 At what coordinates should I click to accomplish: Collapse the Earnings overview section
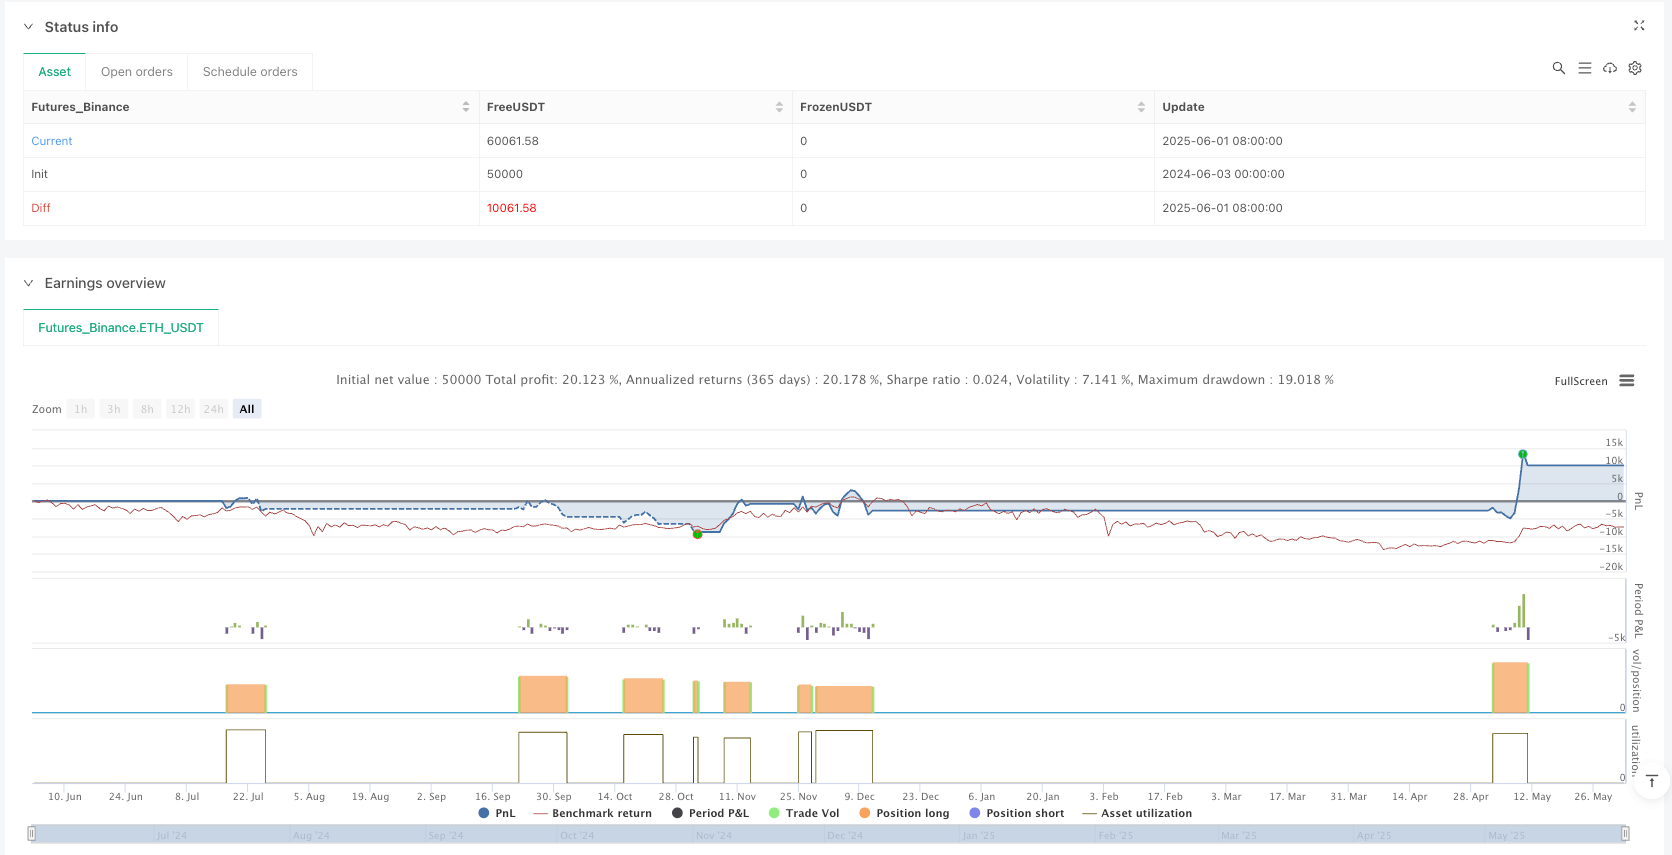coord(28,283)
